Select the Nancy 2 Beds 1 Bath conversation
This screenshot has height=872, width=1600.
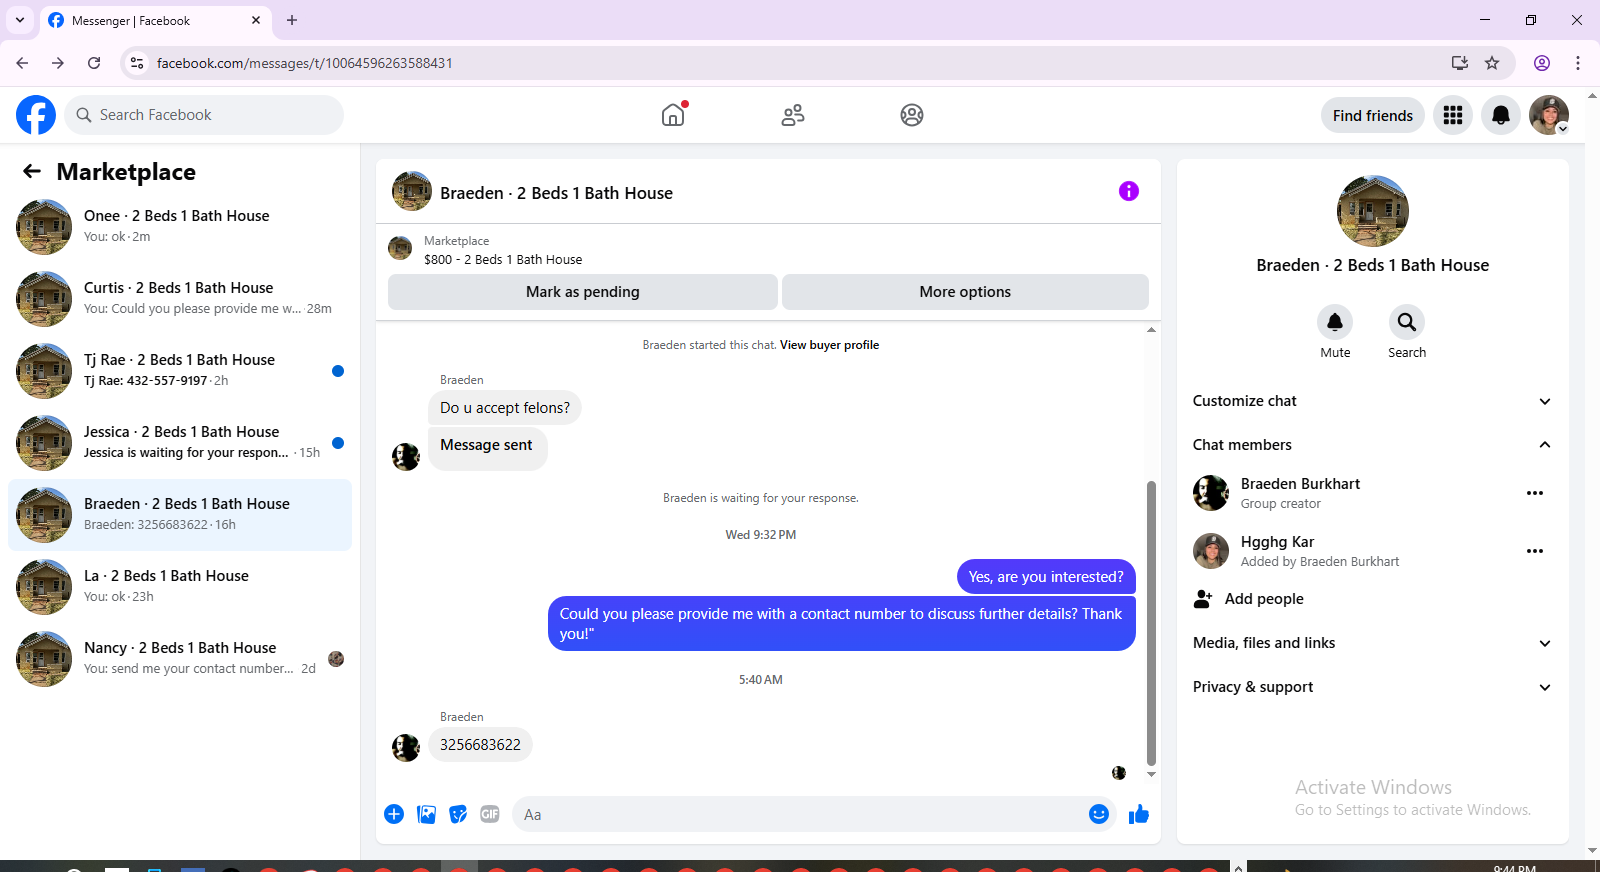[180, 659]
